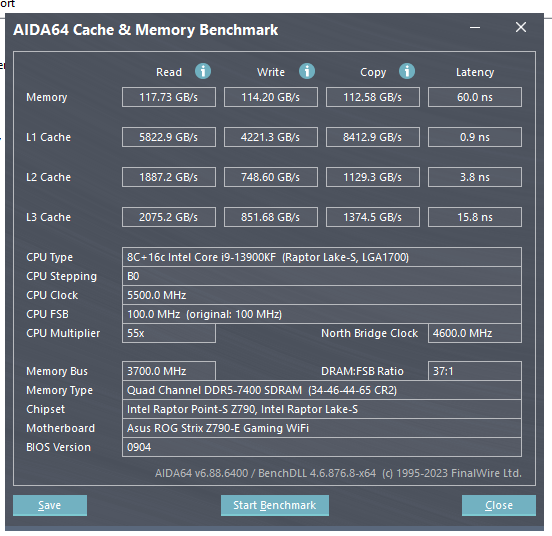
Task: Click the AIDA64 version copyright text
Action: pos(338,473)
